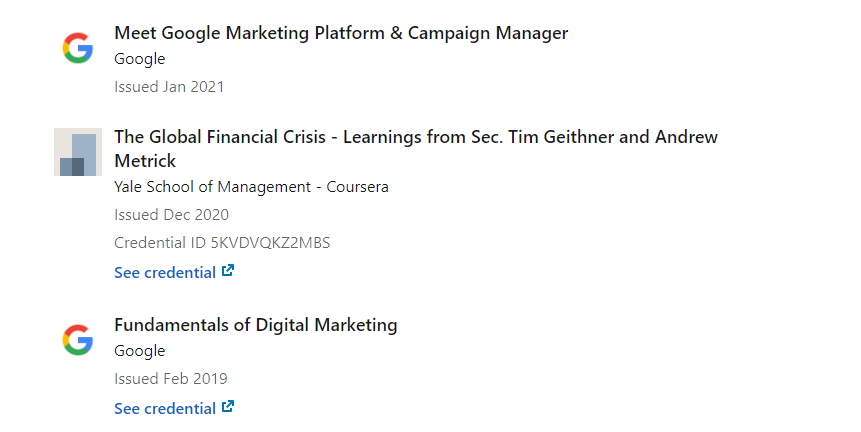Click Meet Google Marketing Platform & Campaign Manager title
Image resolution: width=861 pixels, height=432 pixels.
coord(341,33)
